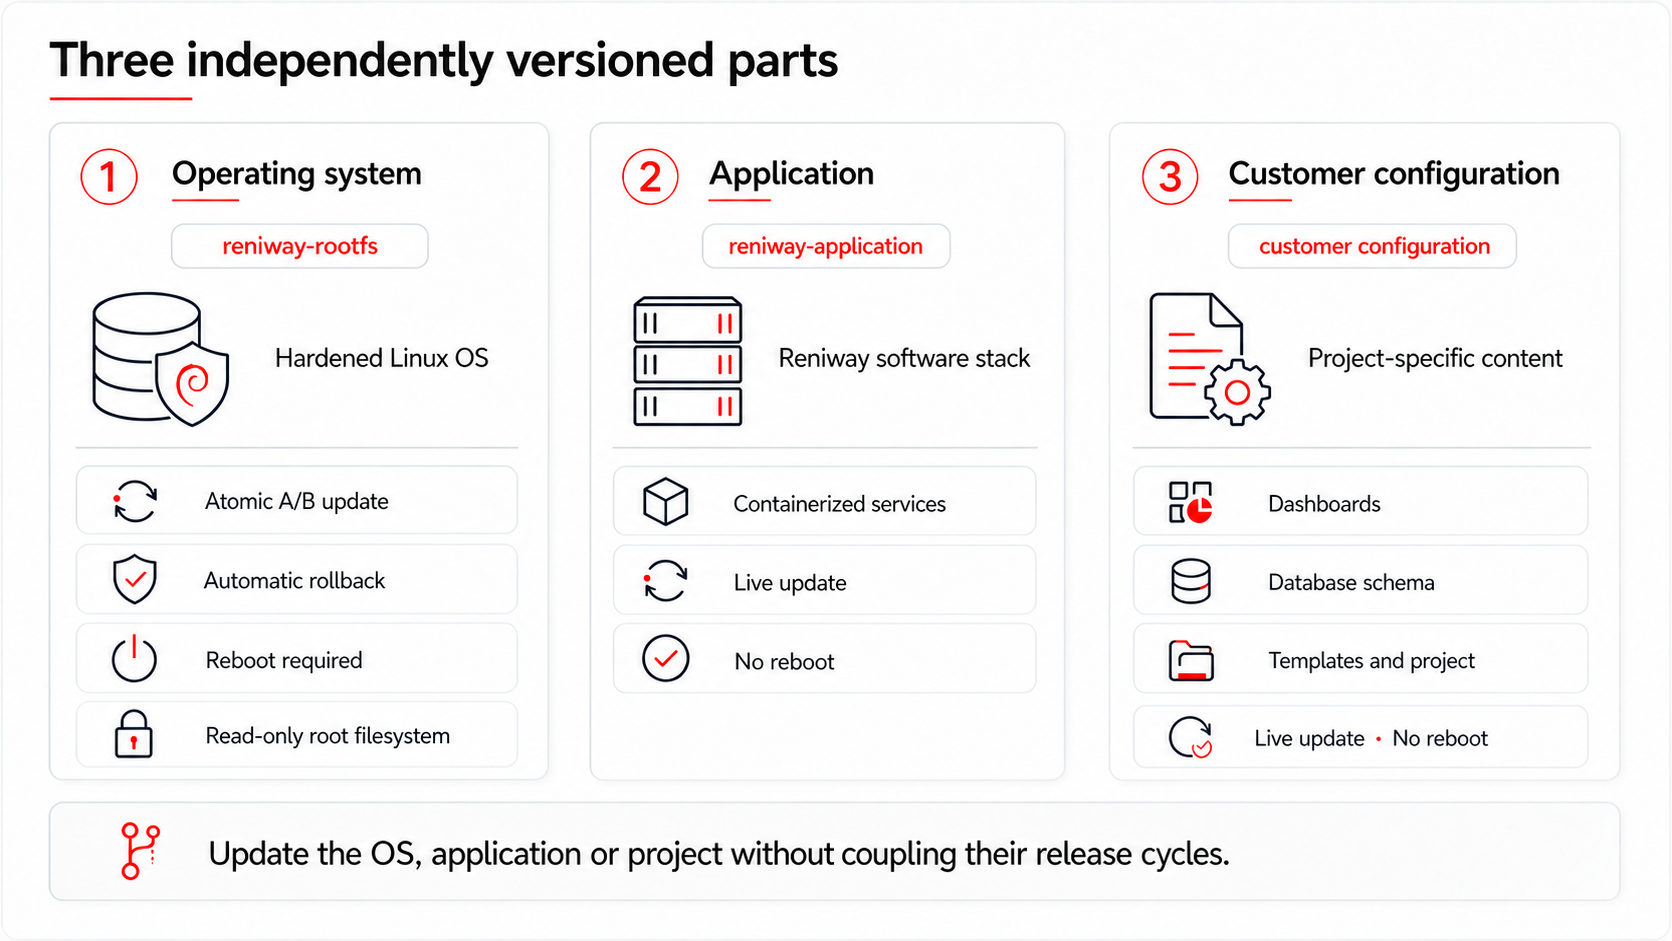Viewport: 1672px width, 941px height.
Task: Click the Reniway software stack label
Action: coord(904,358)
